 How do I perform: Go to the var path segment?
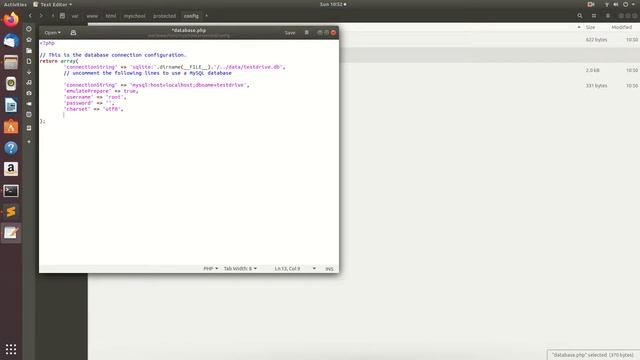(x=75, y=16)
